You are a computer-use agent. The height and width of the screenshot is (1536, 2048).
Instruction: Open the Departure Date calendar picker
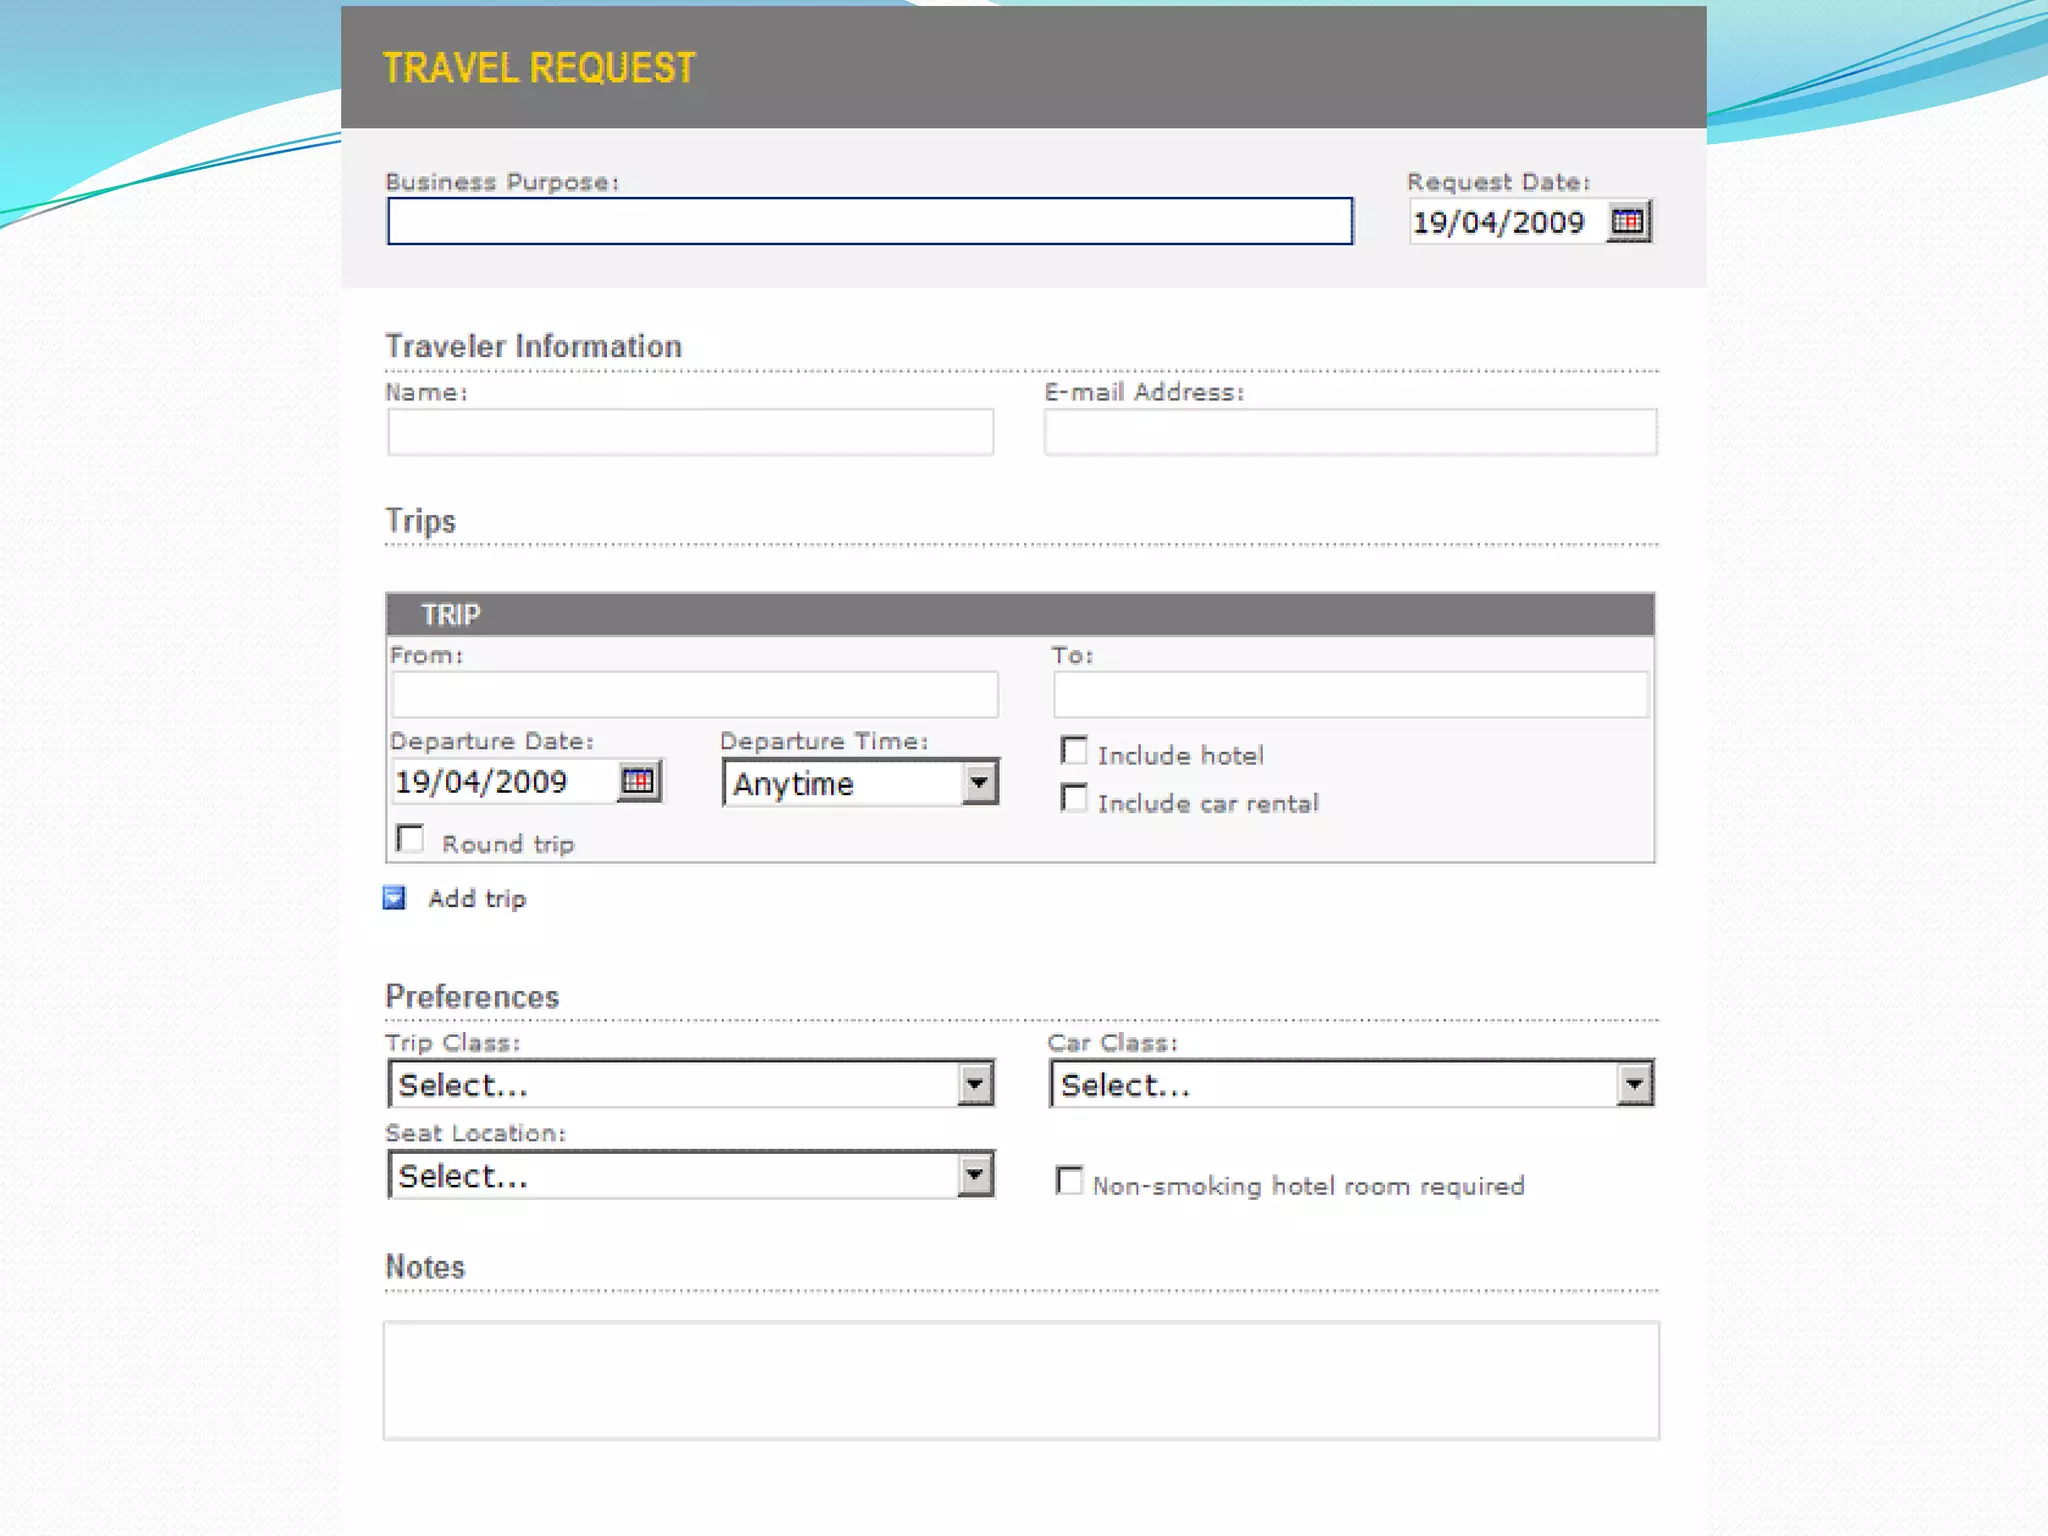[638, 781]
